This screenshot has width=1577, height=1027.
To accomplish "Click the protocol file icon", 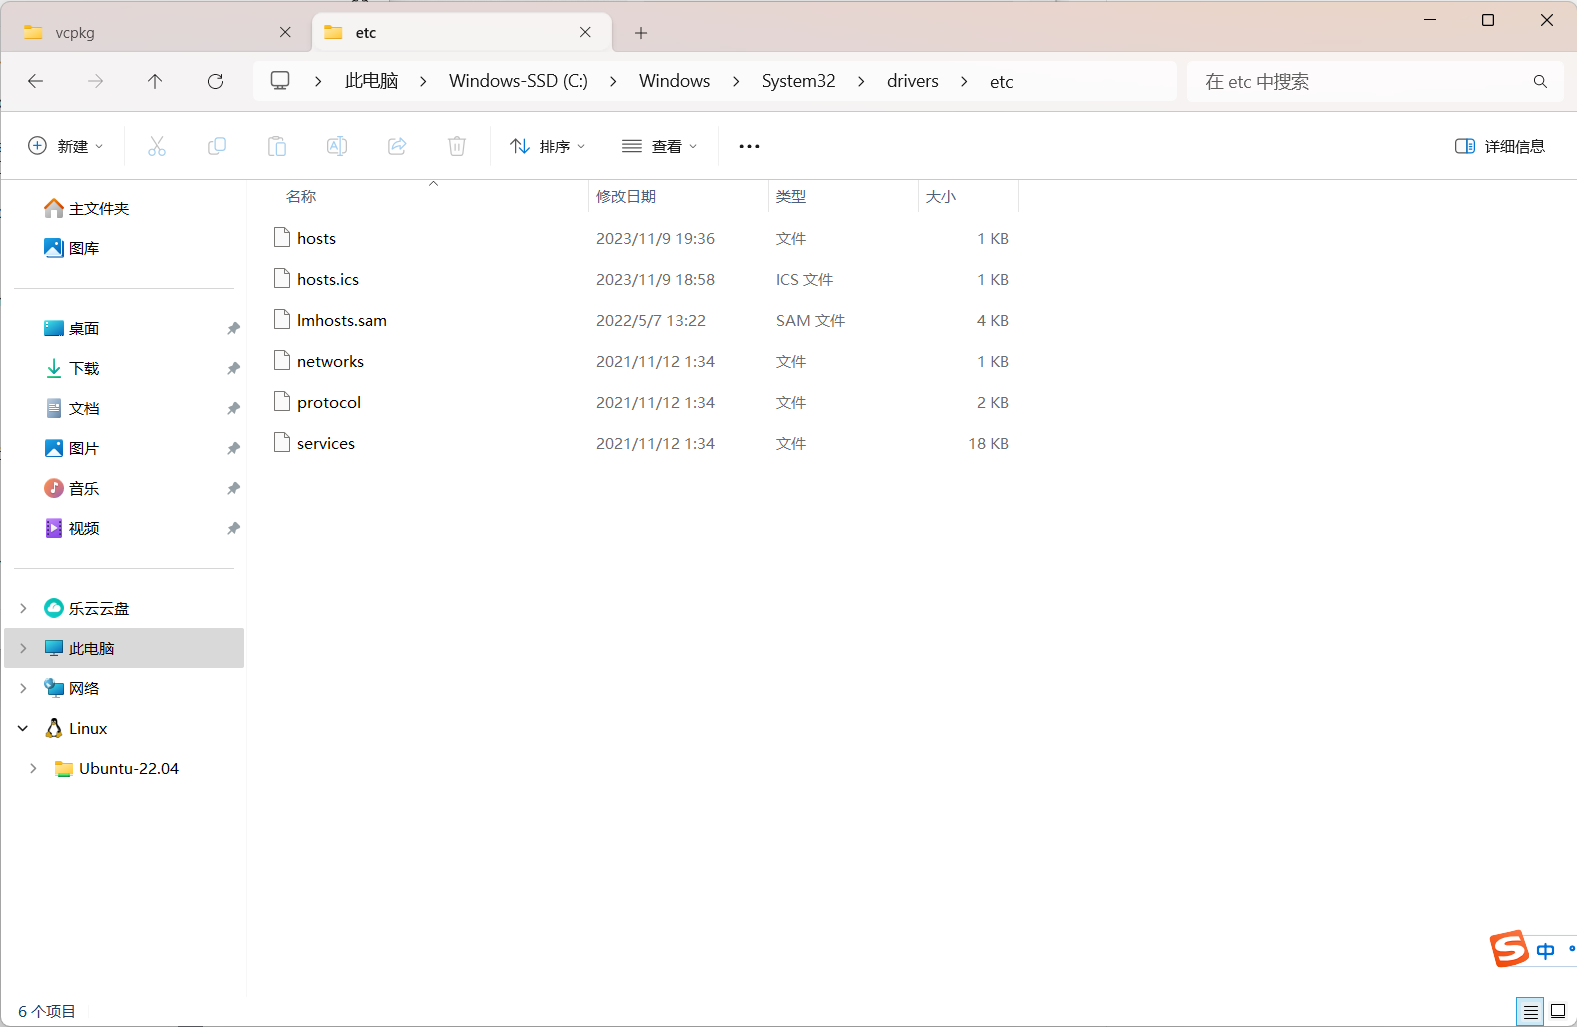I will 282,401.
